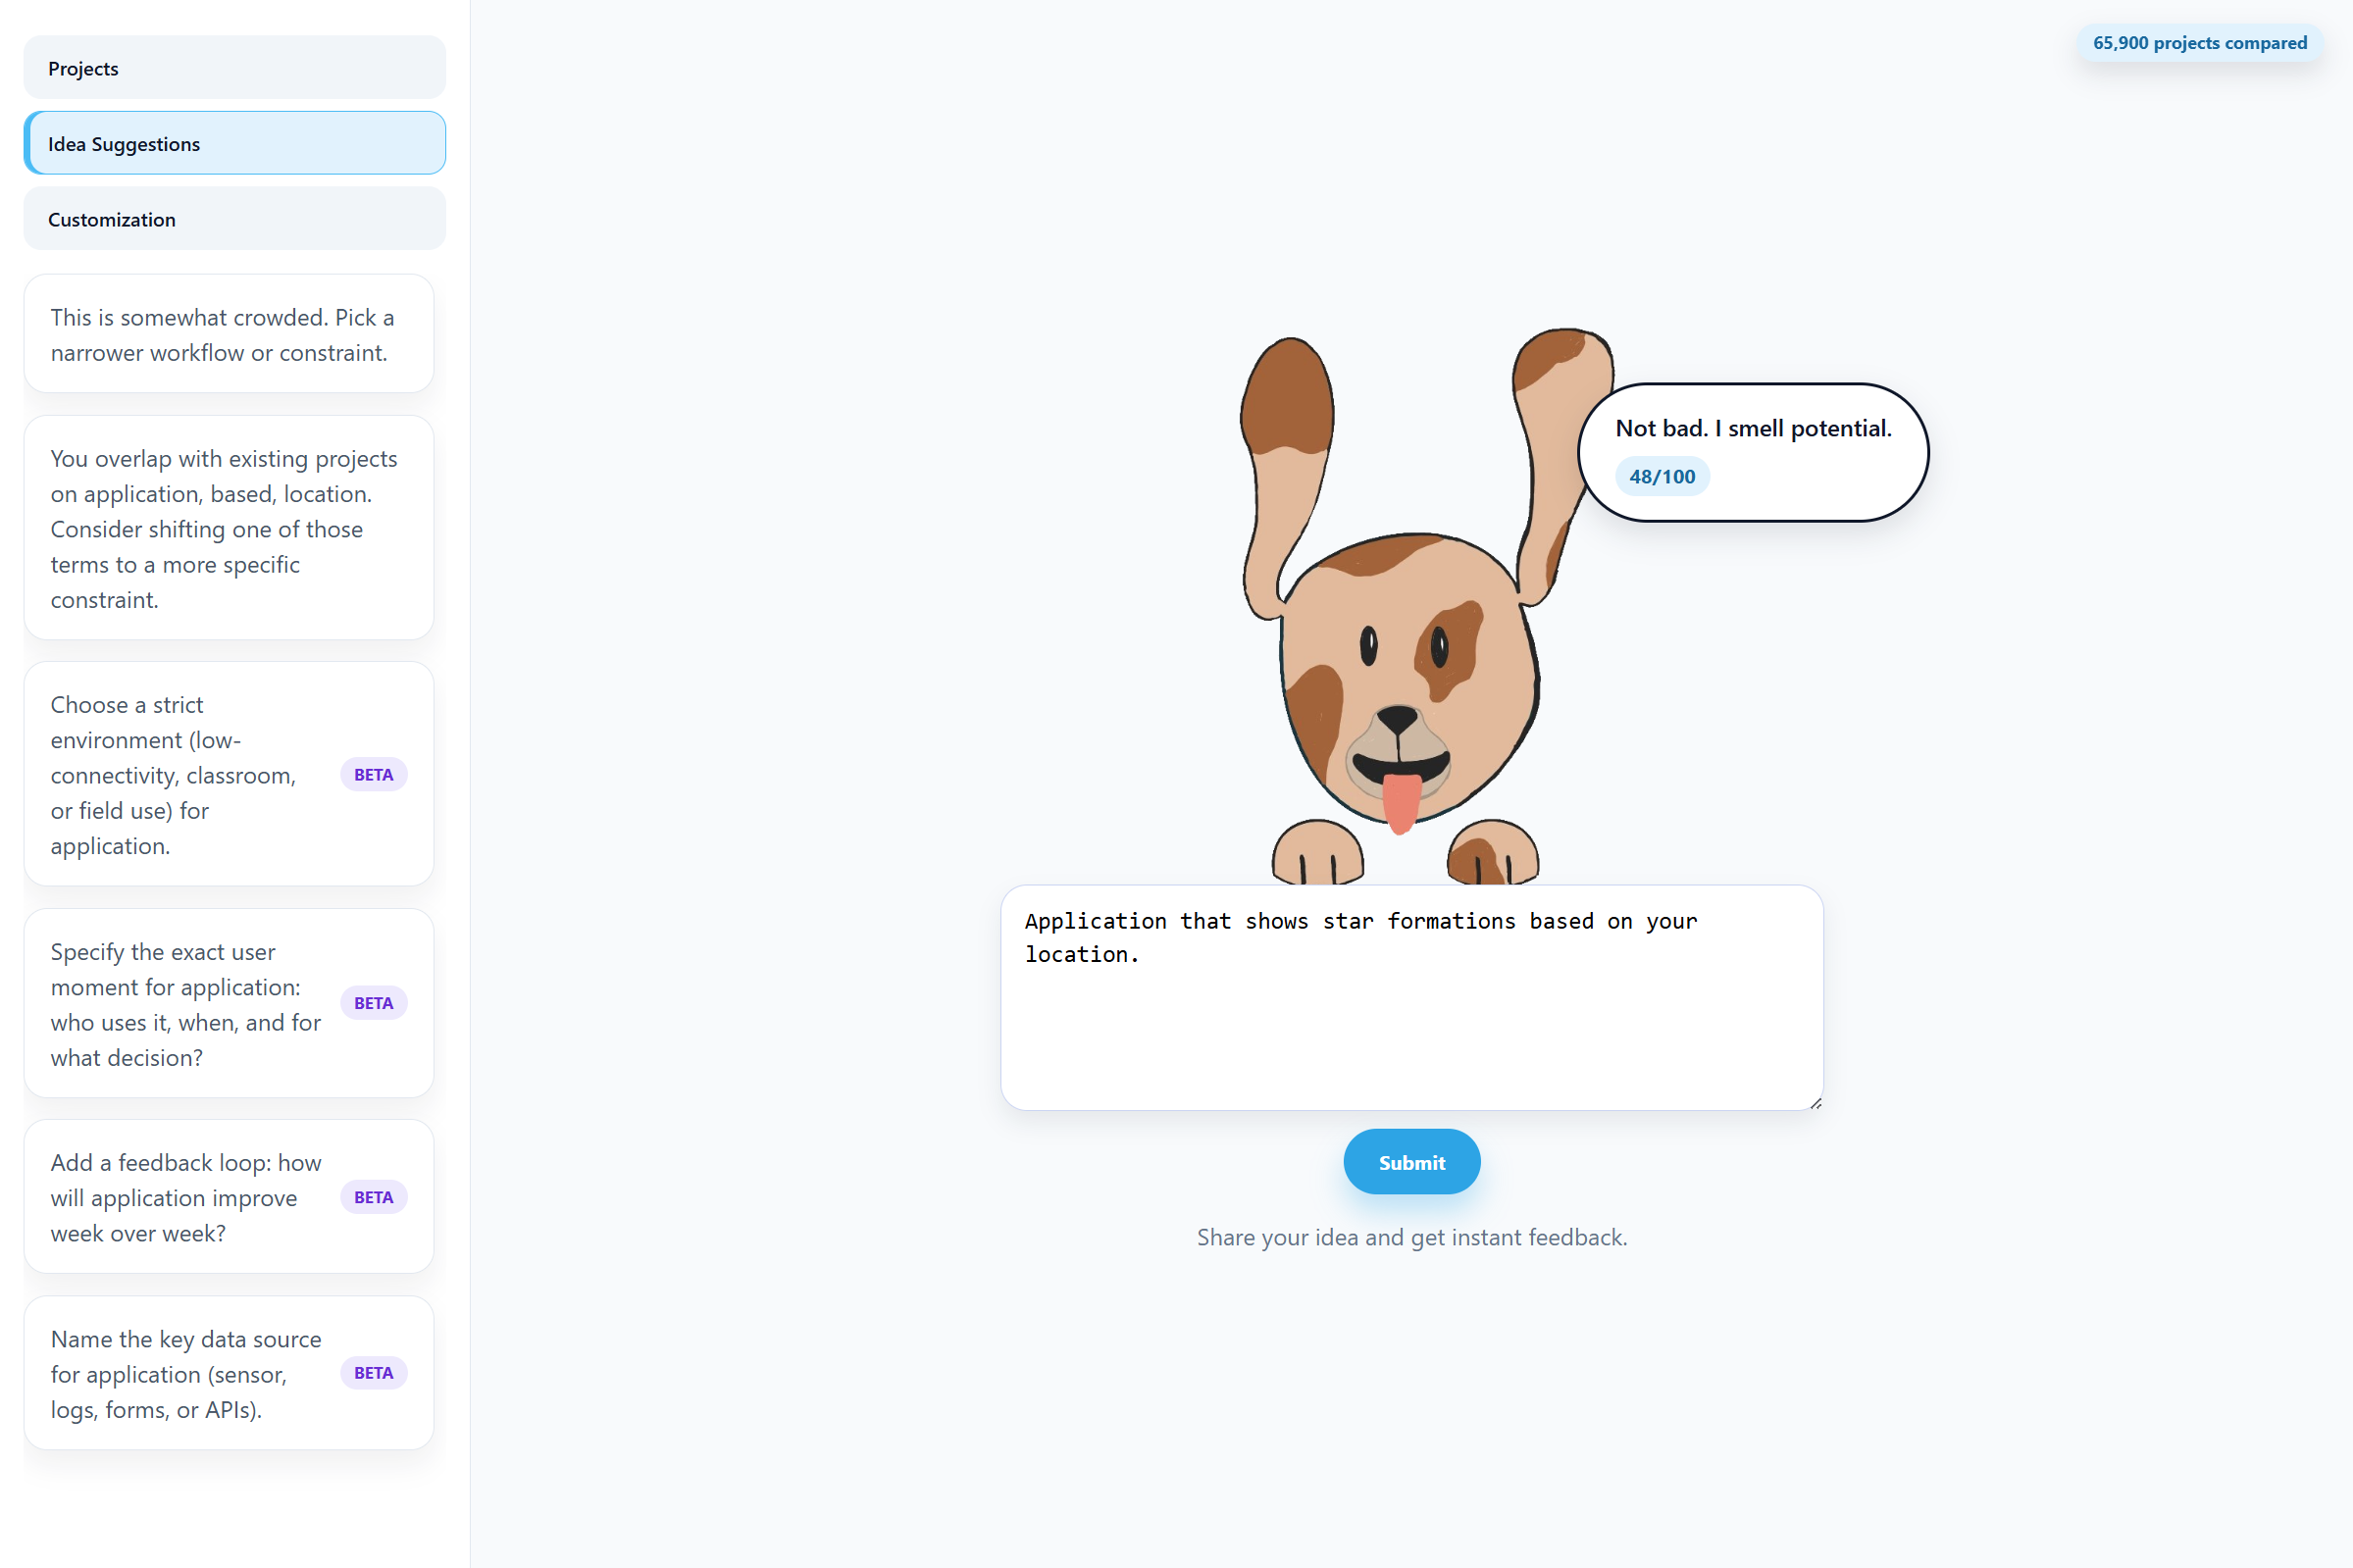This screenshot has height=1568, width=2353.
Task: Select the 'Name the key data source' suggestion
Action: [x=229, y=1373]
